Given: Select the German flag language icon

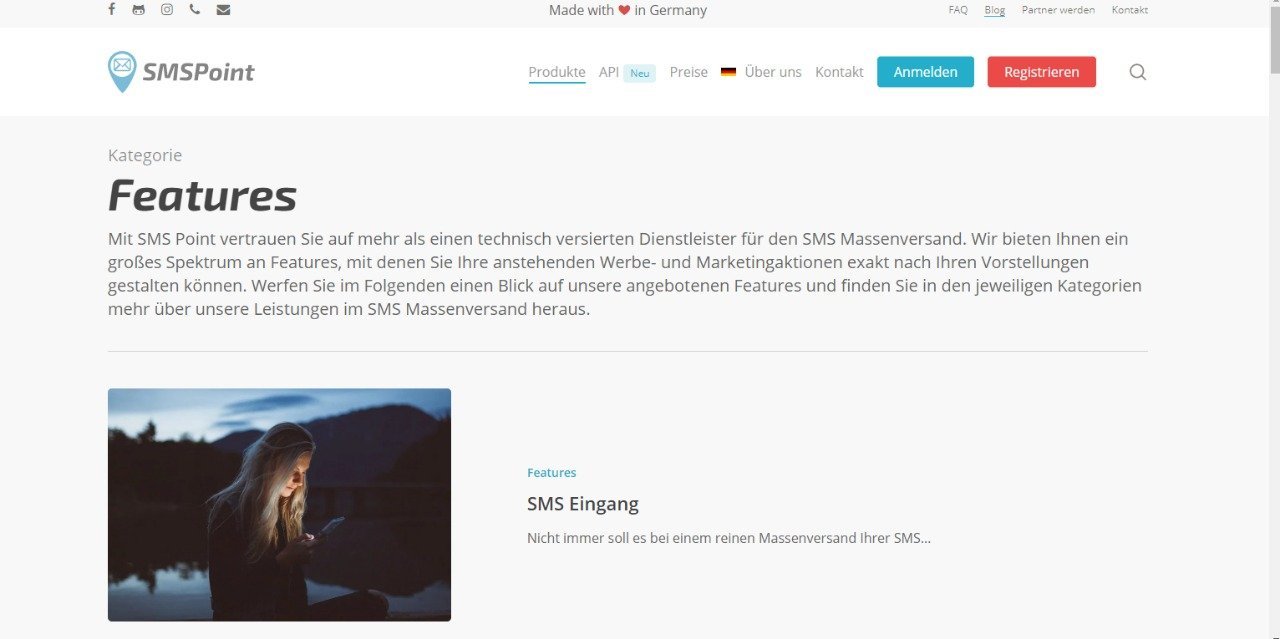Looking at the screenshot, I should [728, 72].
